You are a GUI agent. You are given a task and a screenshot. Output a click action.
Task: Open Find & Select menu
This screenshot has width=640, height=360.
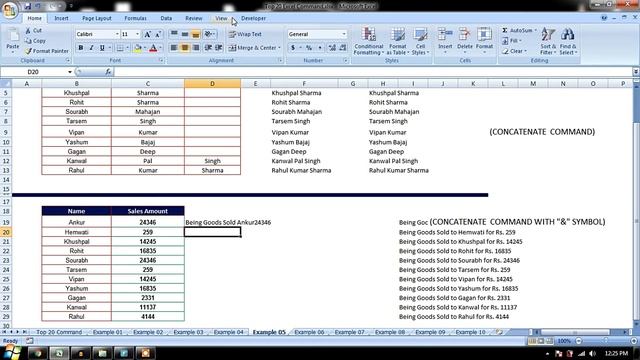coord(568,41)
